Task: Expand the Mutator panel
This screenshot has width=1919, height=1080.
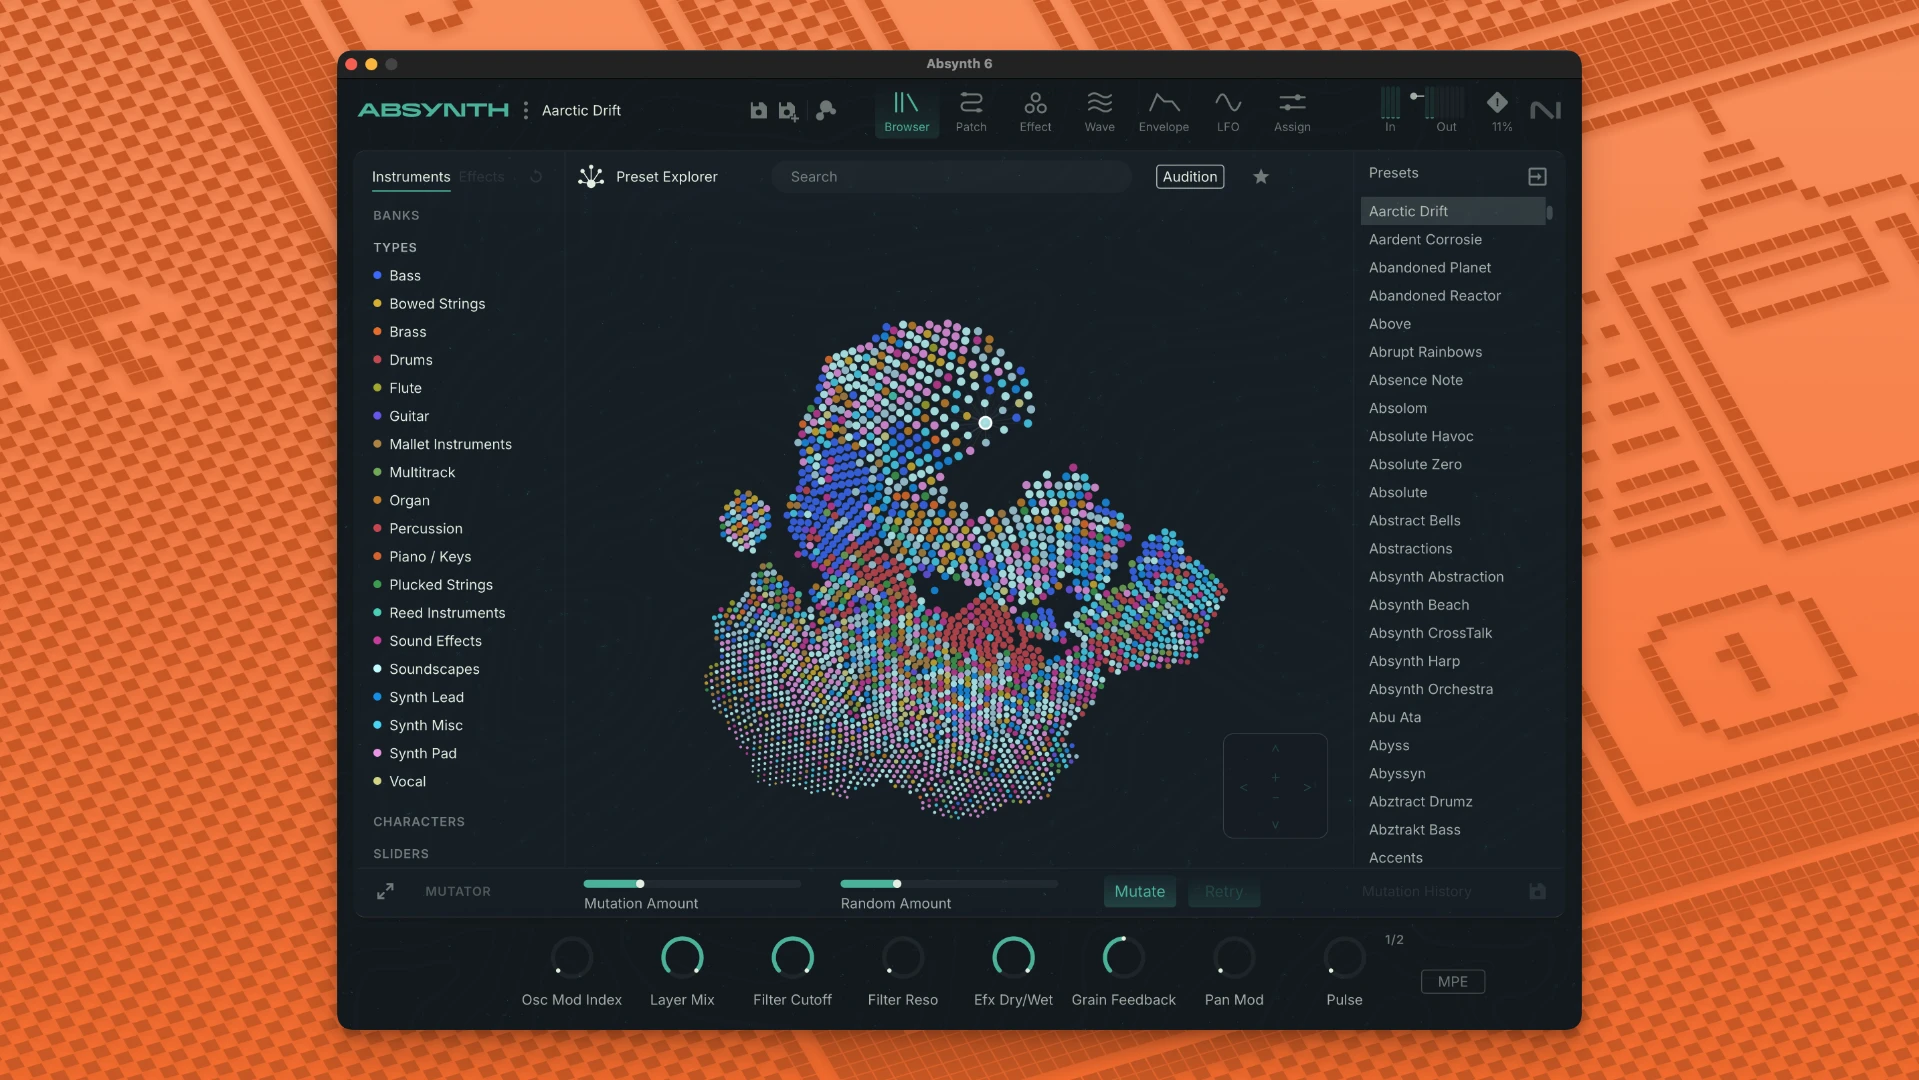Action: 385,891
